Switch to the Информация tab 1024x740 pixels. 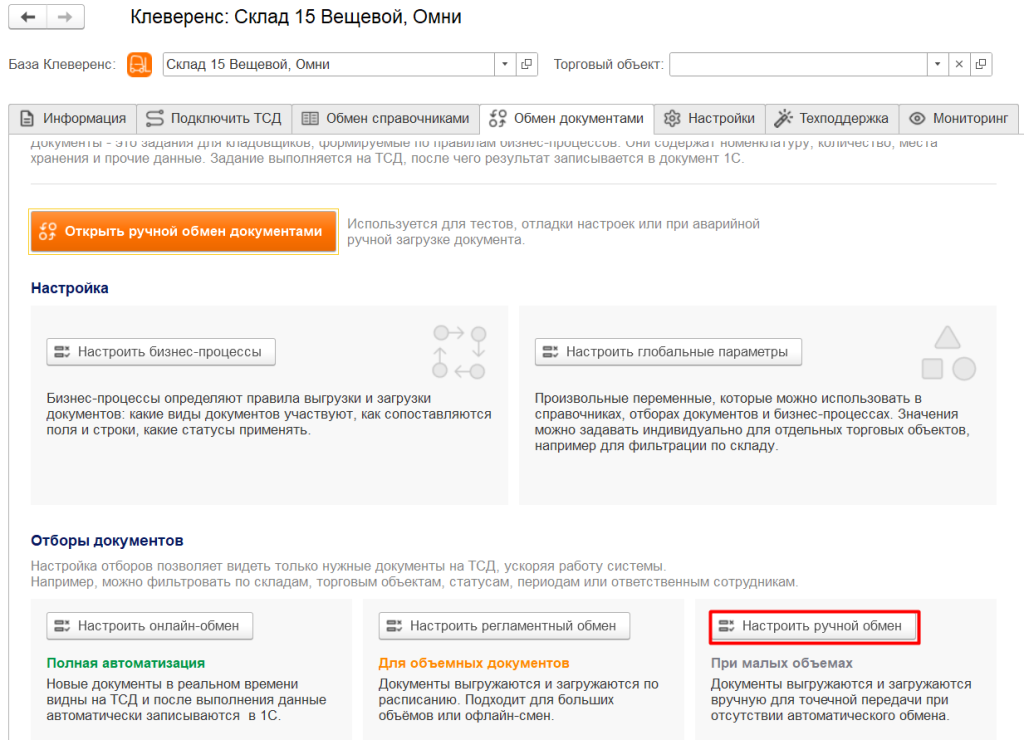click(72, 118)
